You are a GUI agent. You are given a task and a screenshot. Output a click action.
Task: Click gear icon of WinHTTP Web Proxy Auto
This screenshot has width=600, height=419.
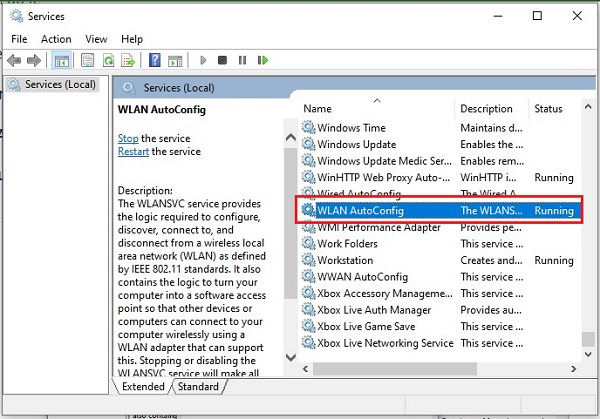tap(308, 177)
